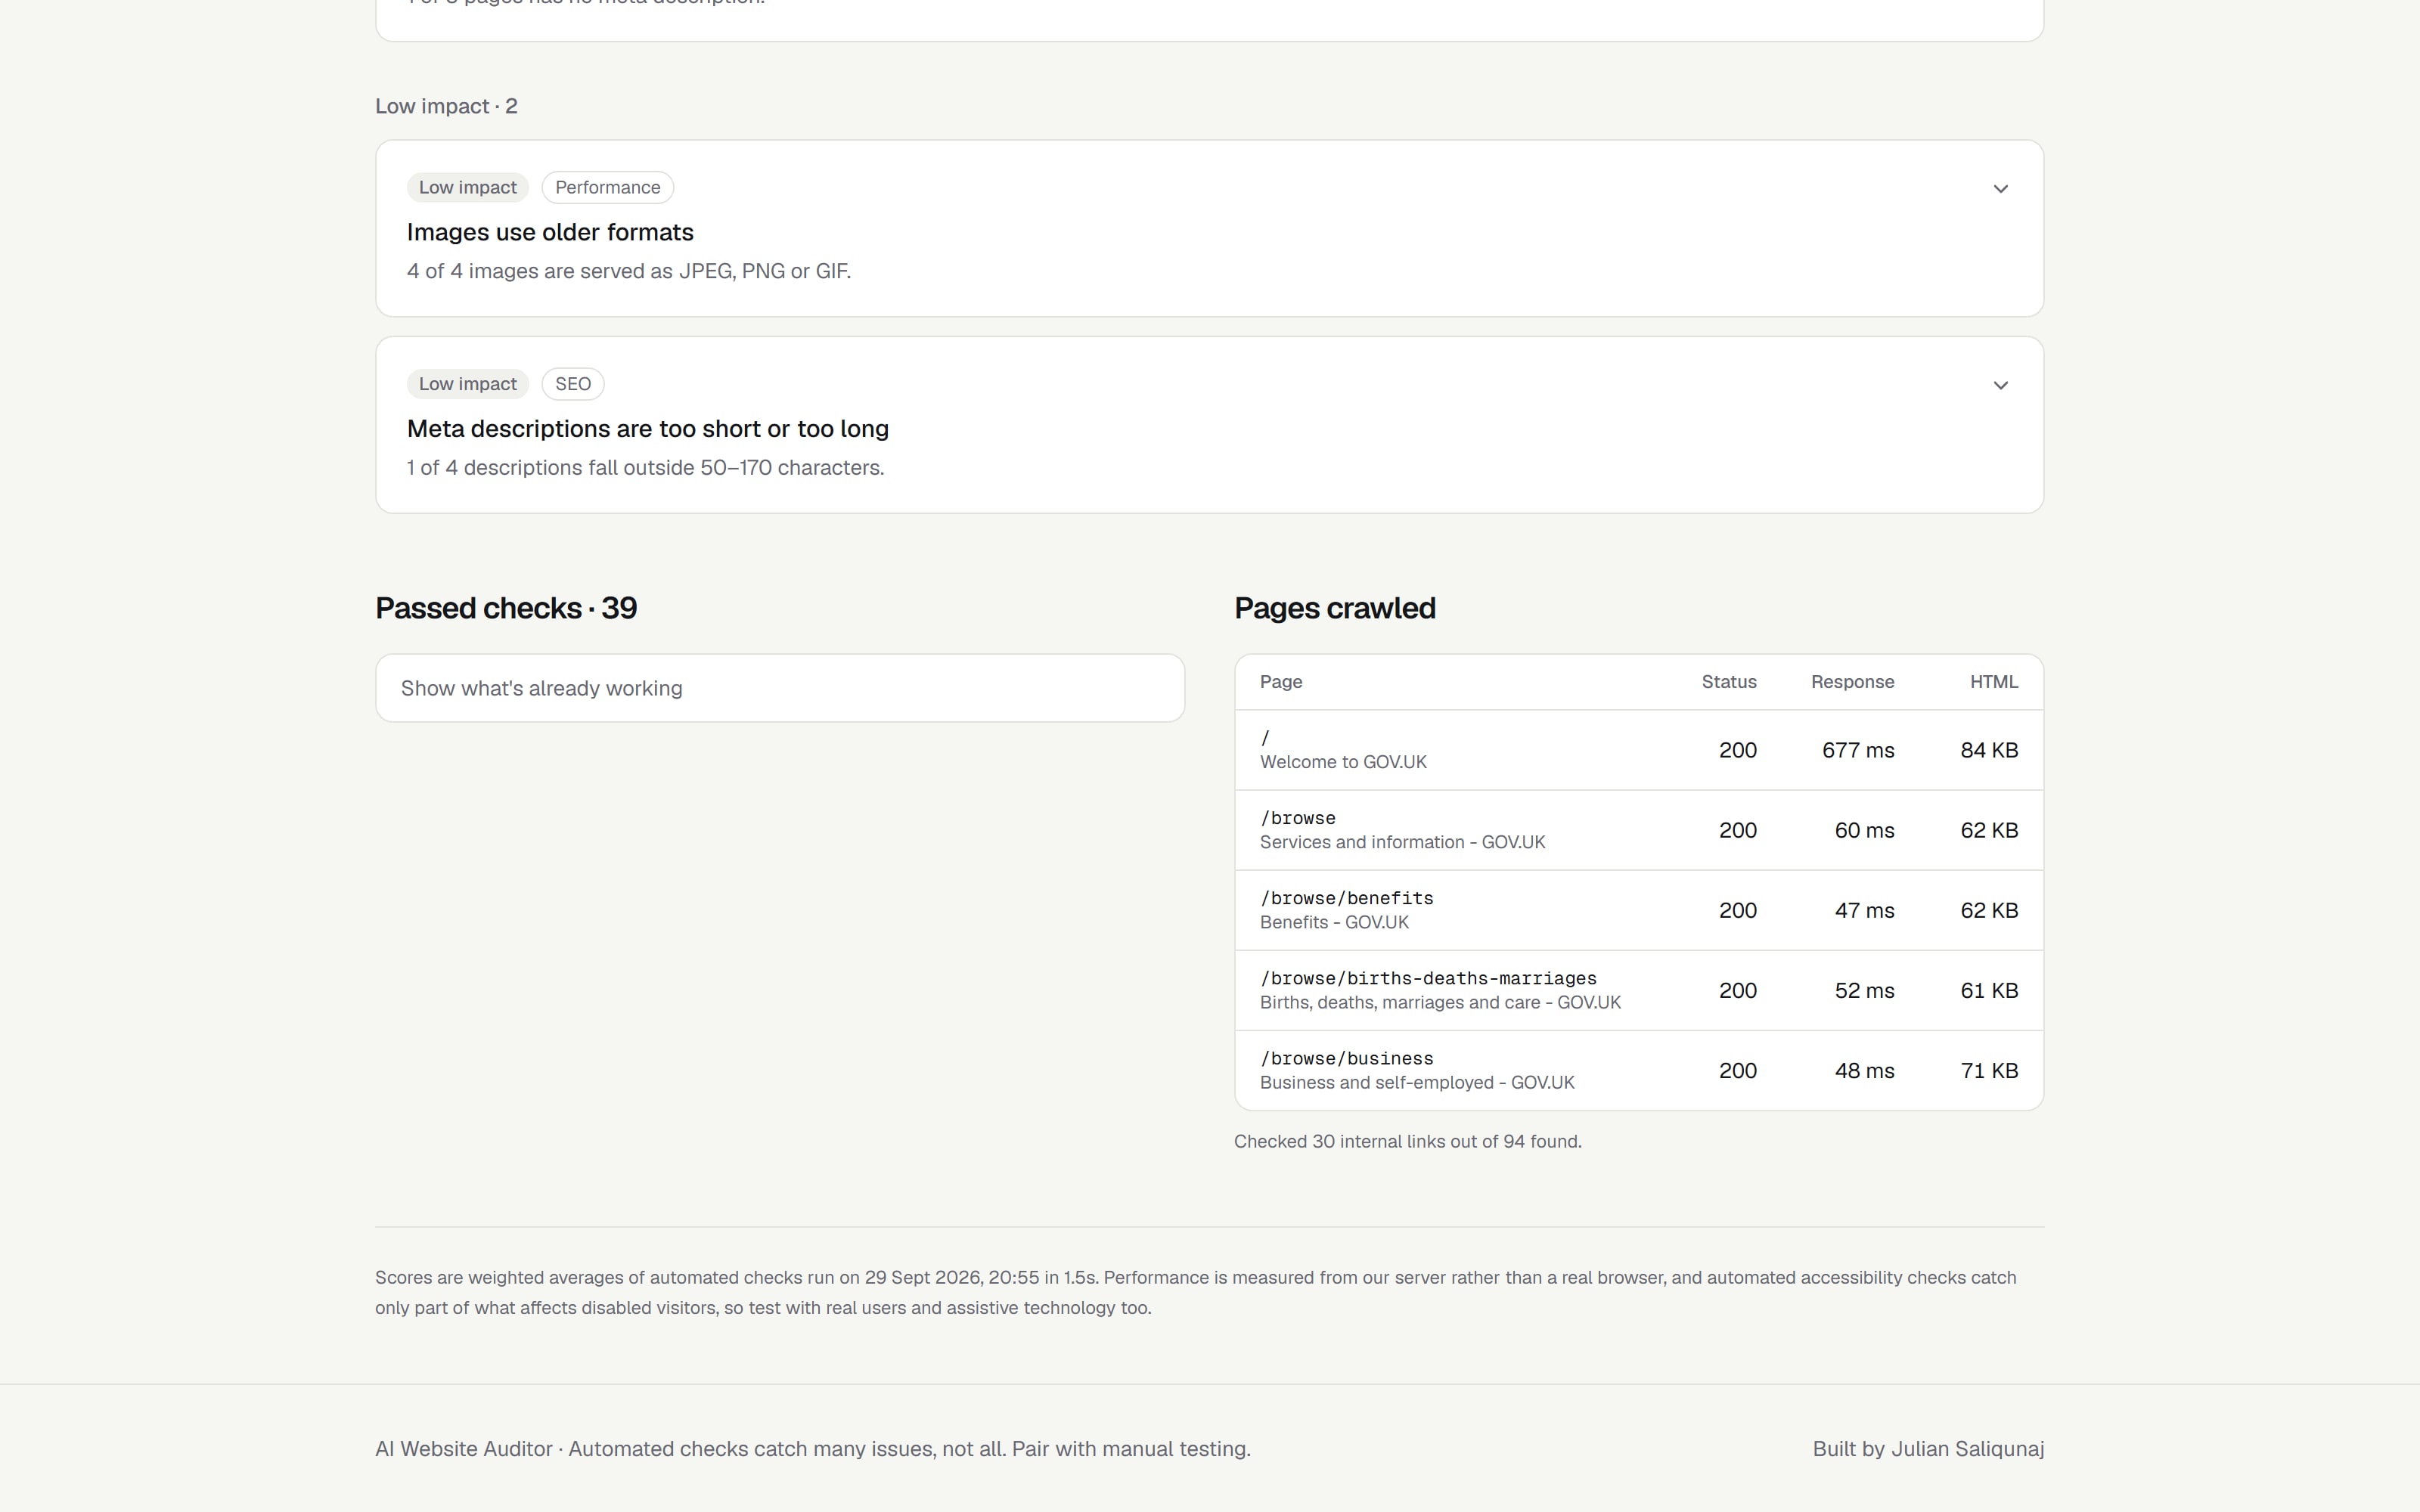Image resolution: width=2420 pixels, height=1512 pixels.
Task: Select the /browse/business page path
Action: pyautogui.click(x=1347, y=1058)
